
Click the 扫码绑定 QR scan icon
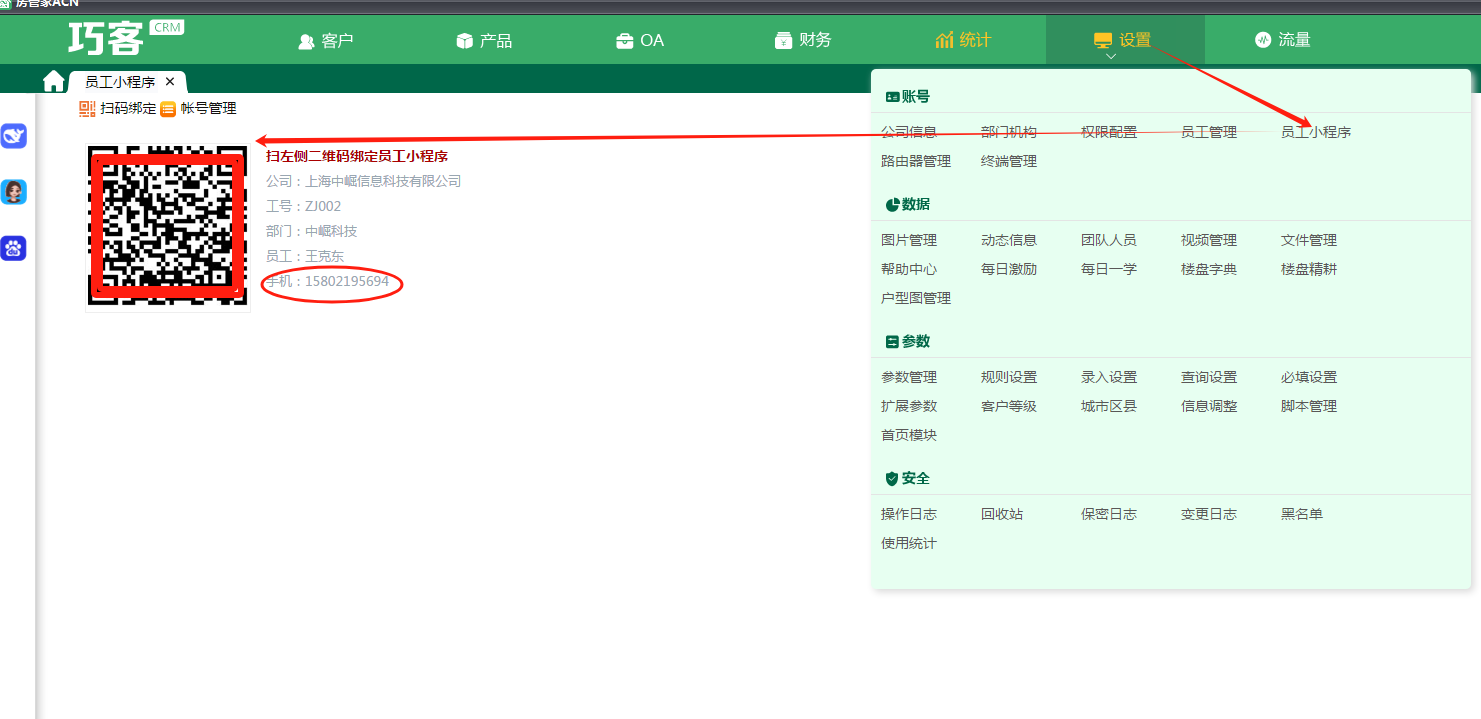coord(87,109)
